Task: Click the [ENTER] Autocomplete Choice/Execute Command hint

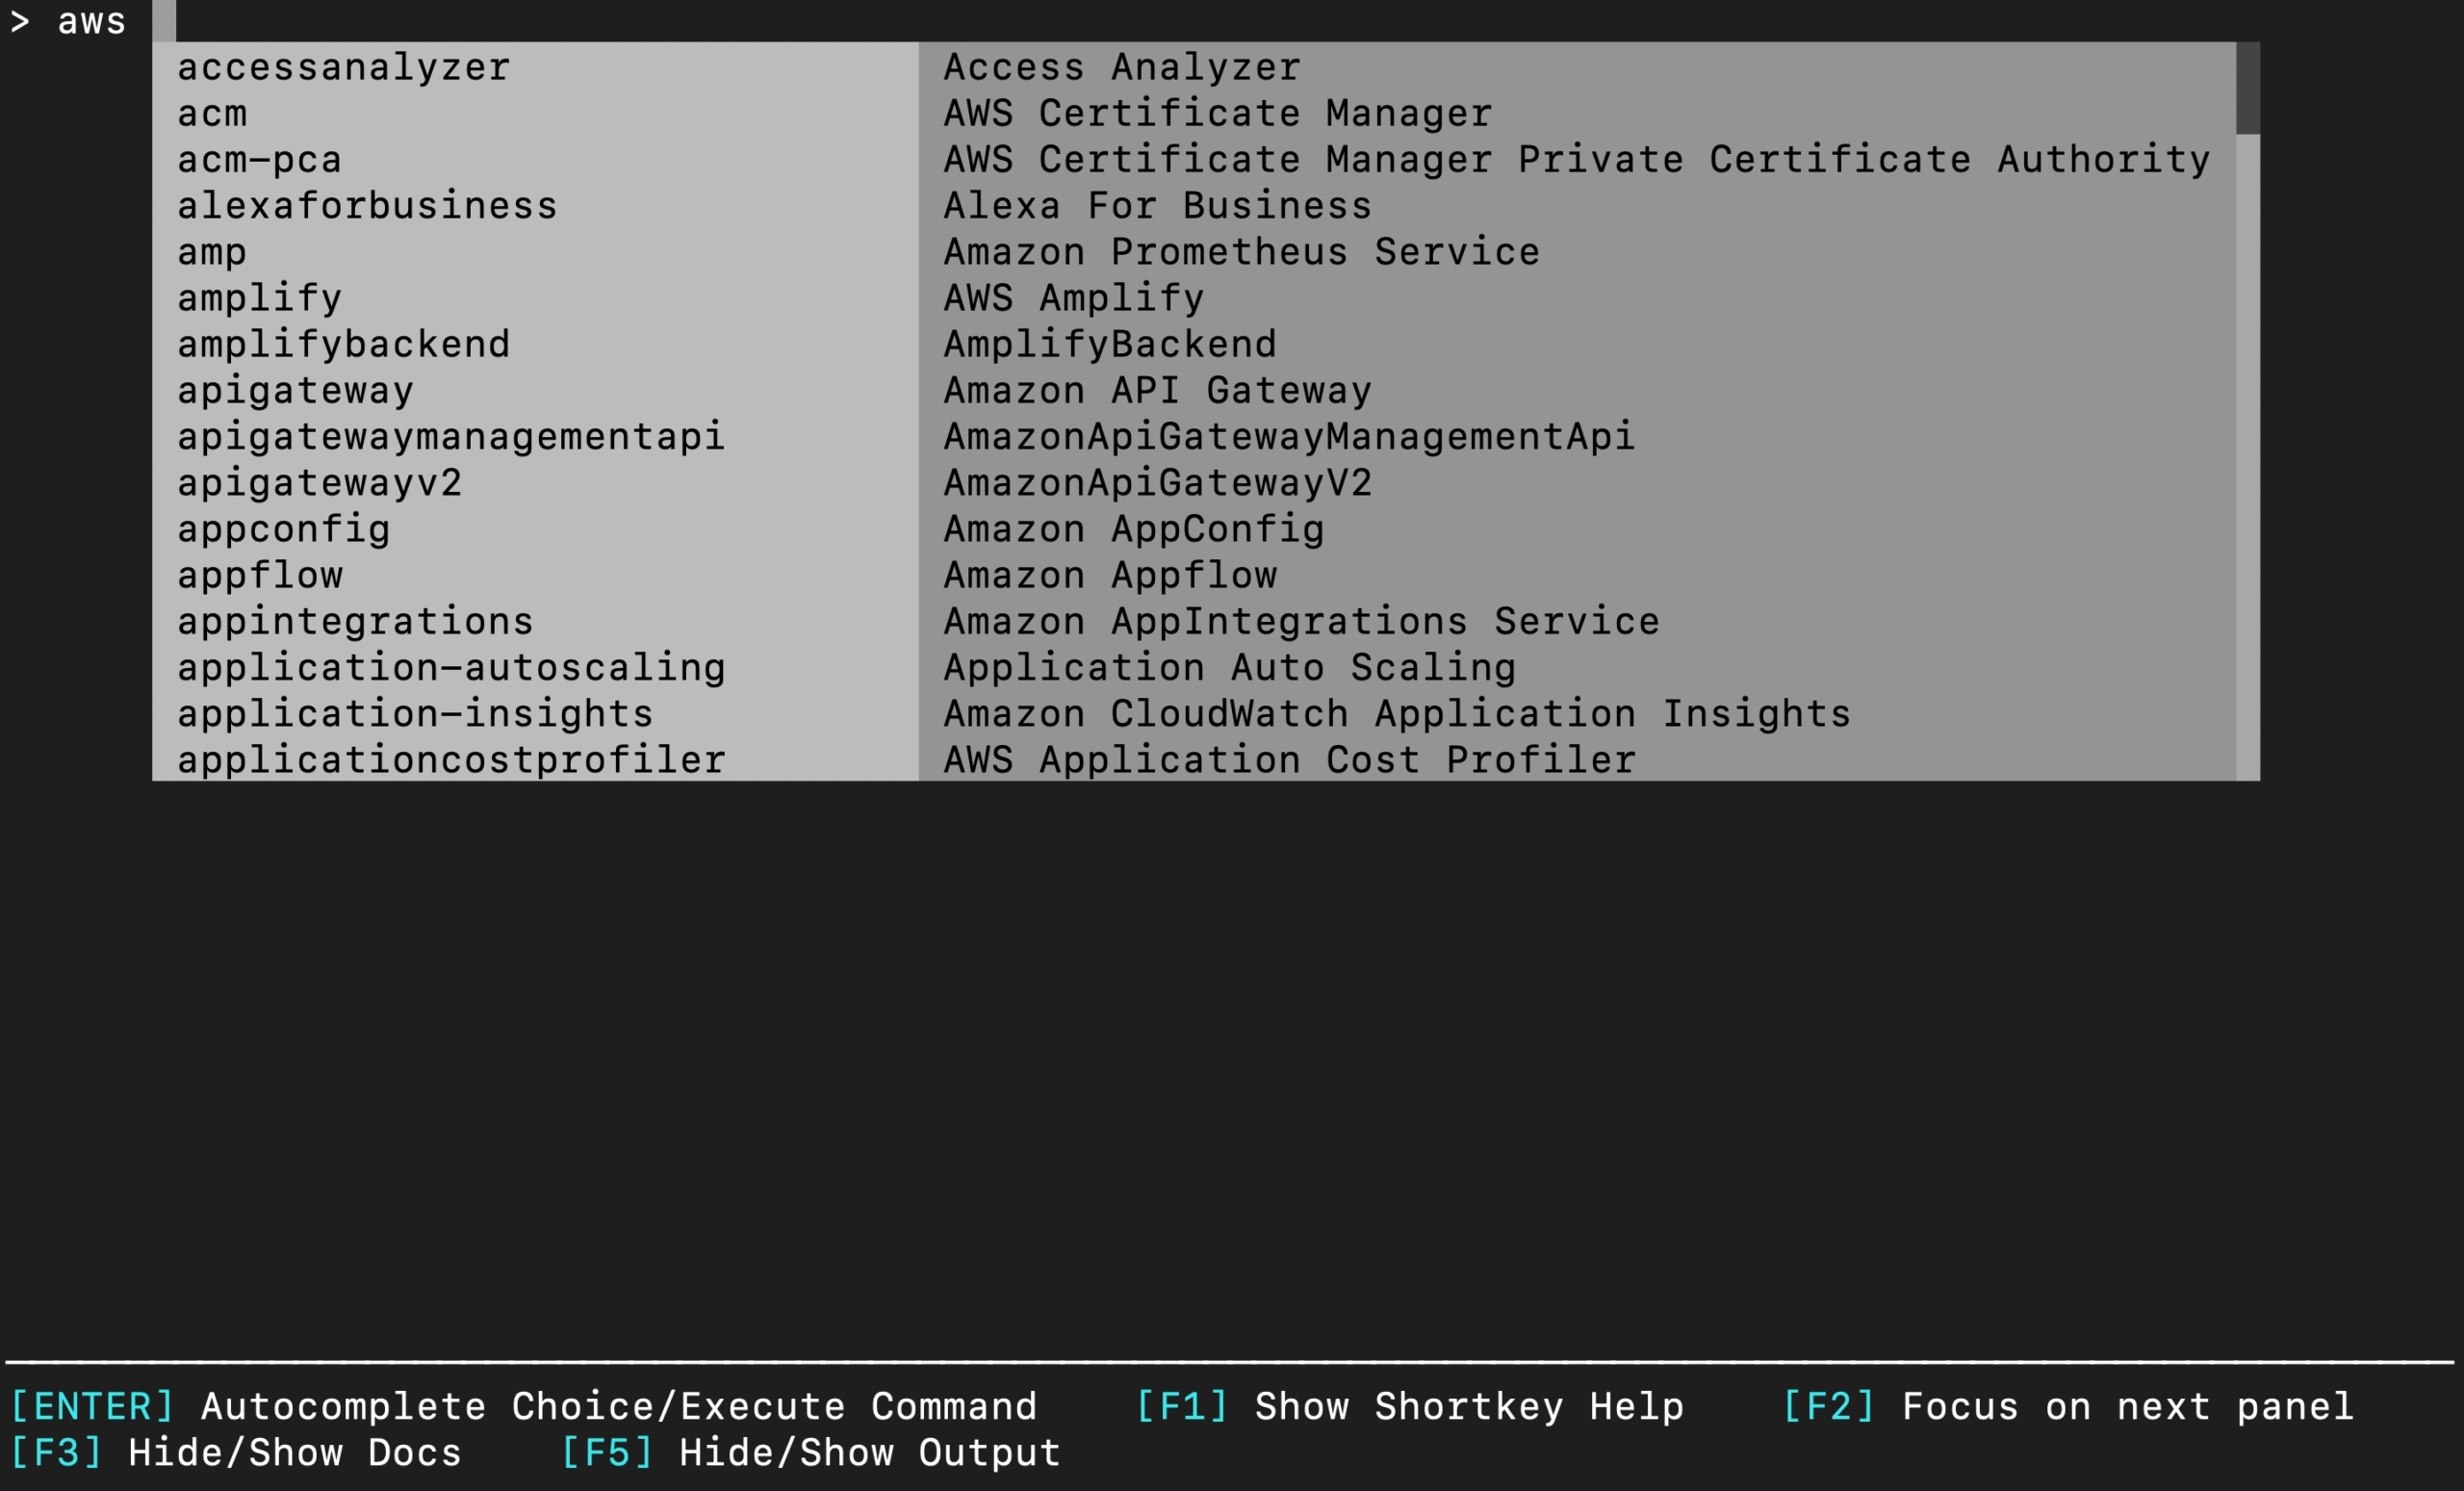Action: [x=524, y=1406]
